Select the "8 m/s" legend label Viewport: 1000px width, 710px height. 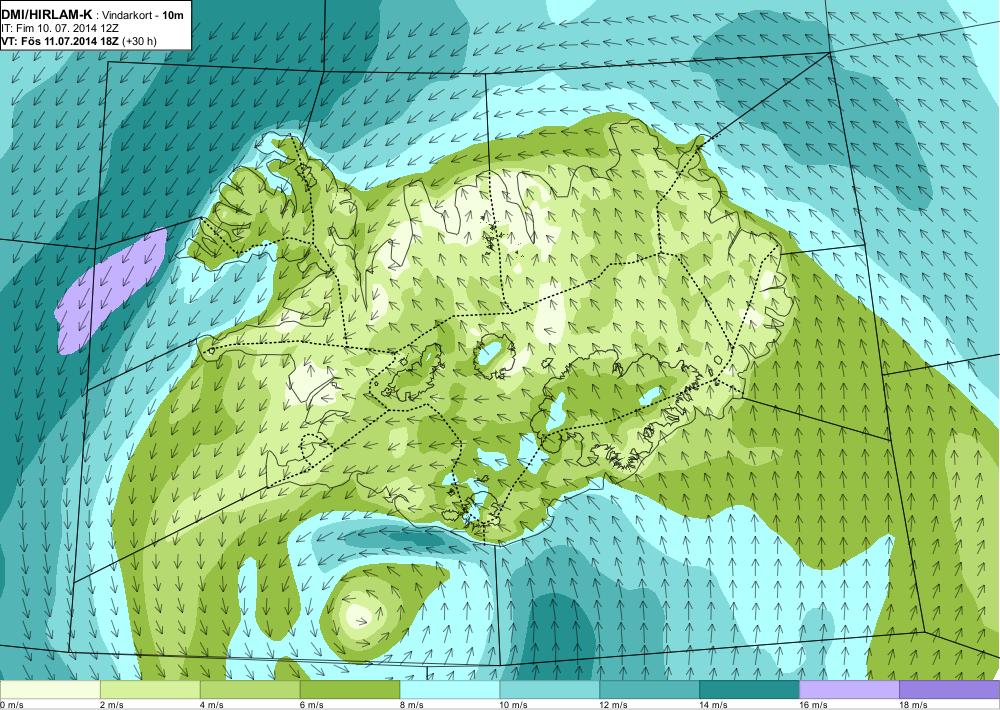pyautogui.click(x=412, y=705)
